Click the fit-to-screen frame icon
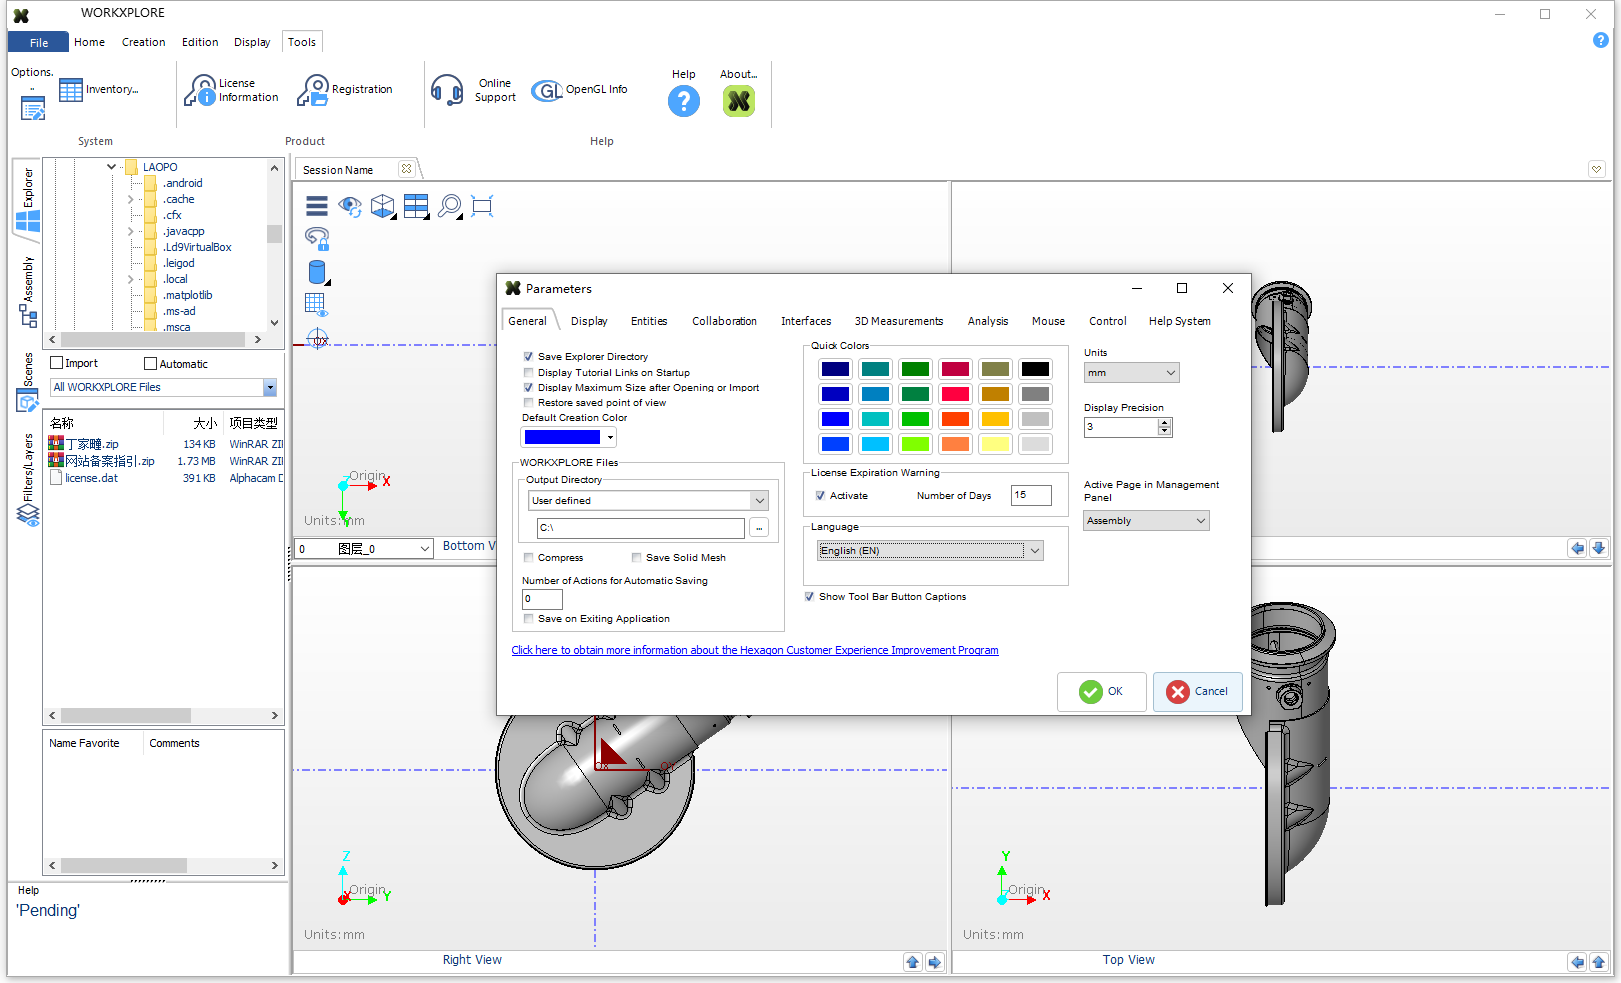 click(481, 205)
